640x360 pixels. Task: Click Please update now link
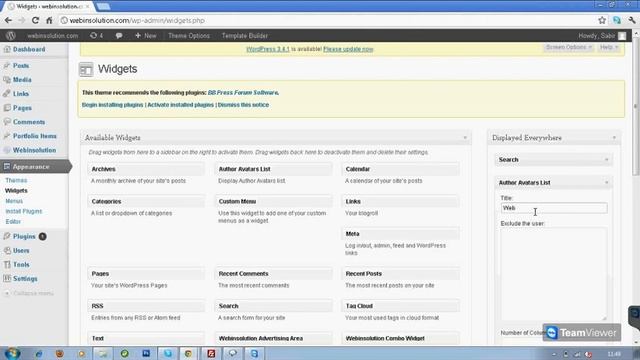click(x=348, y=49)
